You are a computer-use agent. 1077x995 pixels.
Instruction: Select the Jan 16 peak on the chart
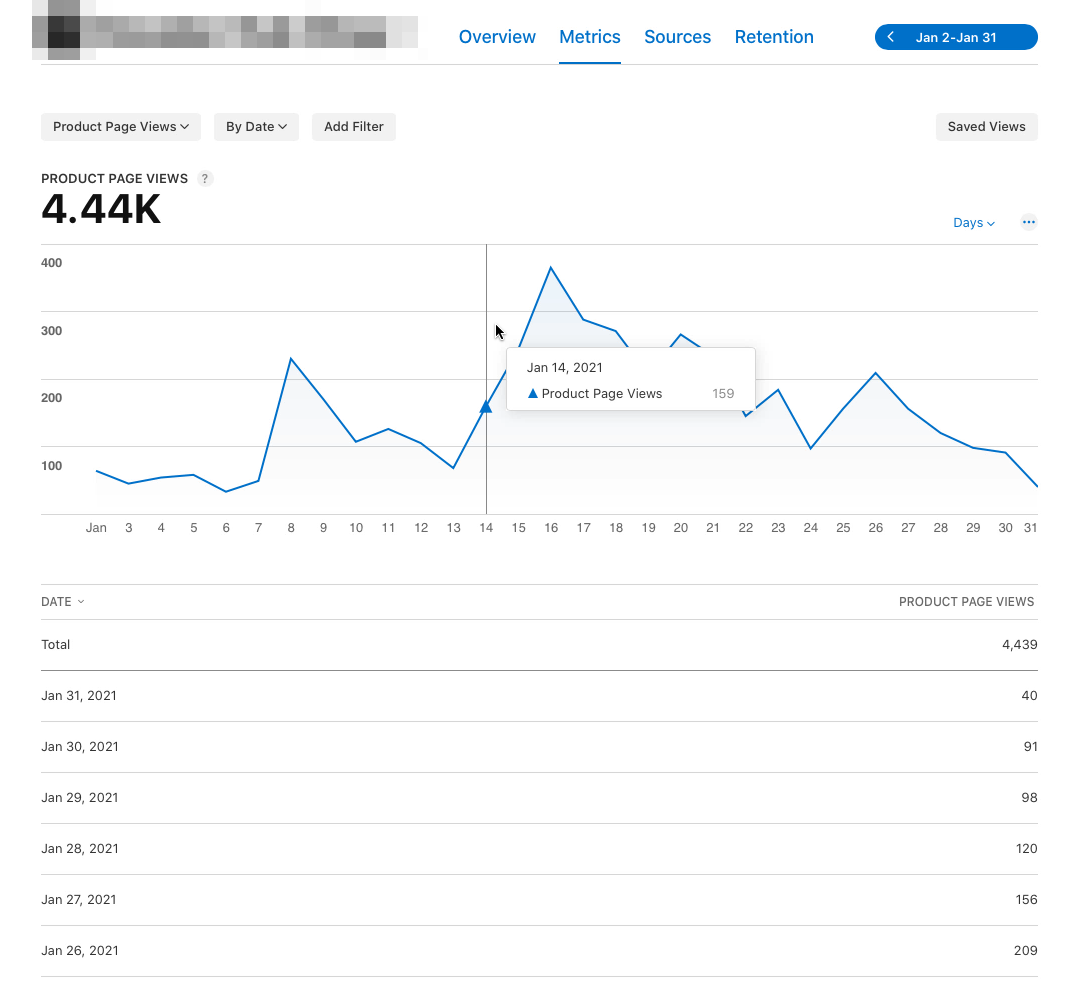pos(551,268)
